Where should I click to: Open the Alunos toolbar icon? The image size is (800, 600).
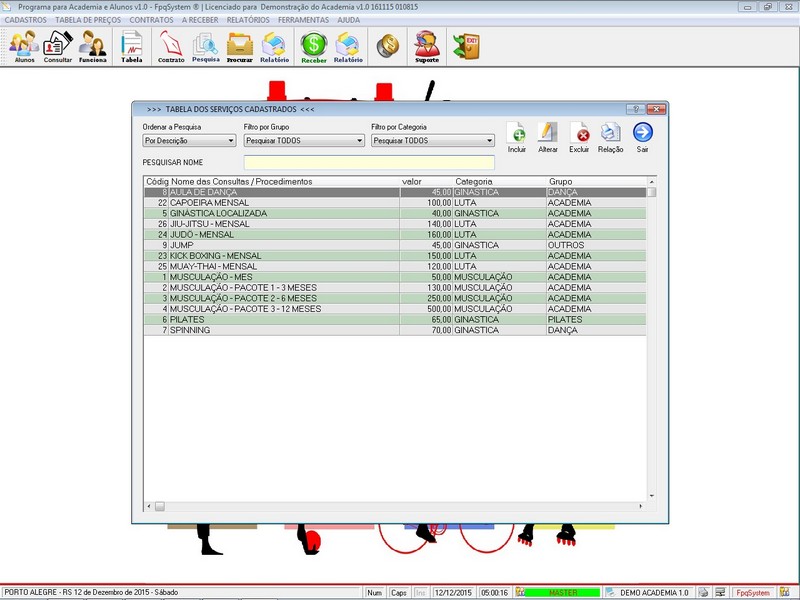click(24, 46)
